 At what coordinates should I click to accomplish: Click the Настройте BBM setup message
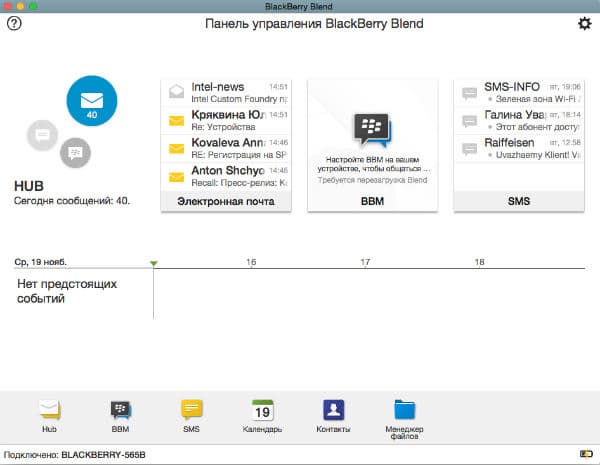372,164
